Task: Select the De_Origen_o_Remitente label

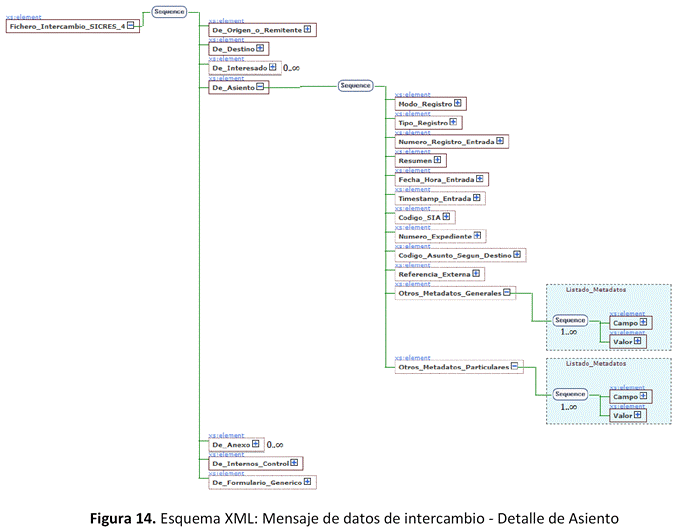Action: (257, 30)
